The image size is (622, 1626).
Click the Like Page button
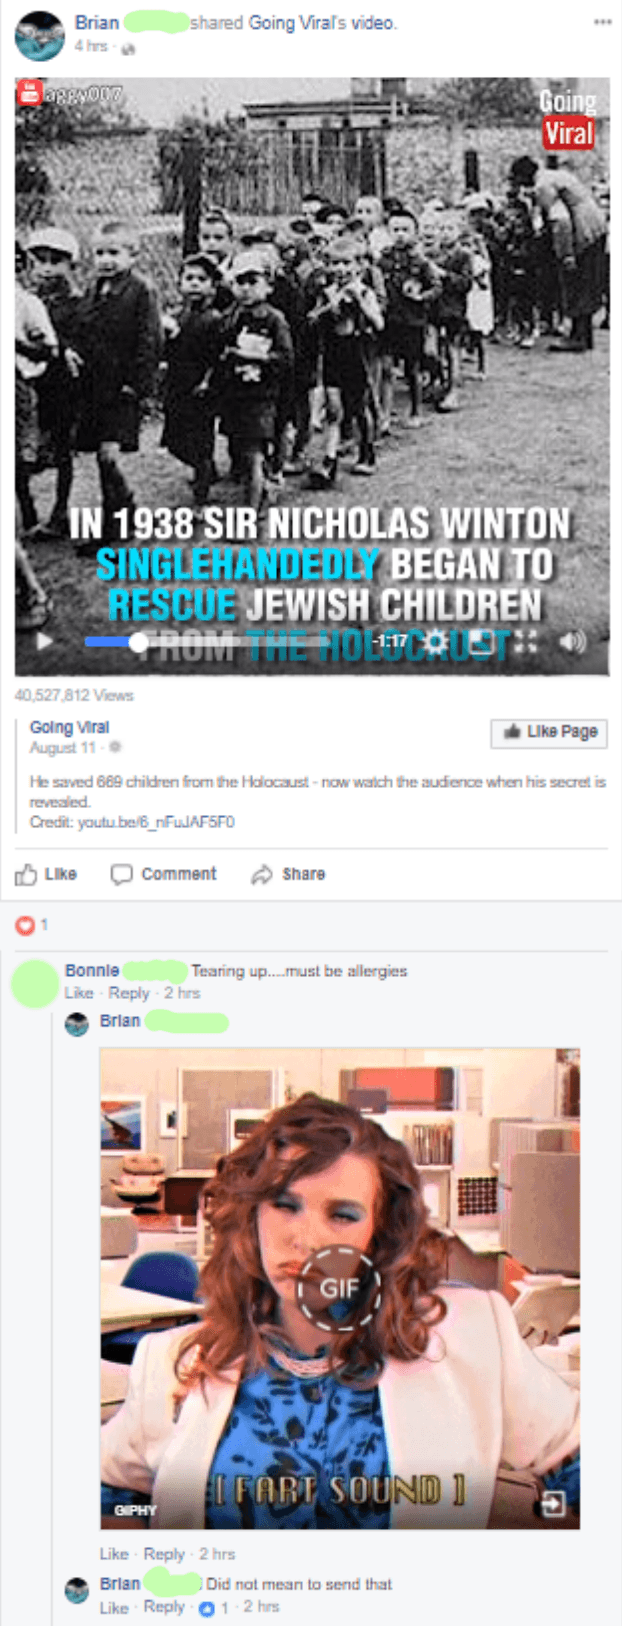(549, 733)
